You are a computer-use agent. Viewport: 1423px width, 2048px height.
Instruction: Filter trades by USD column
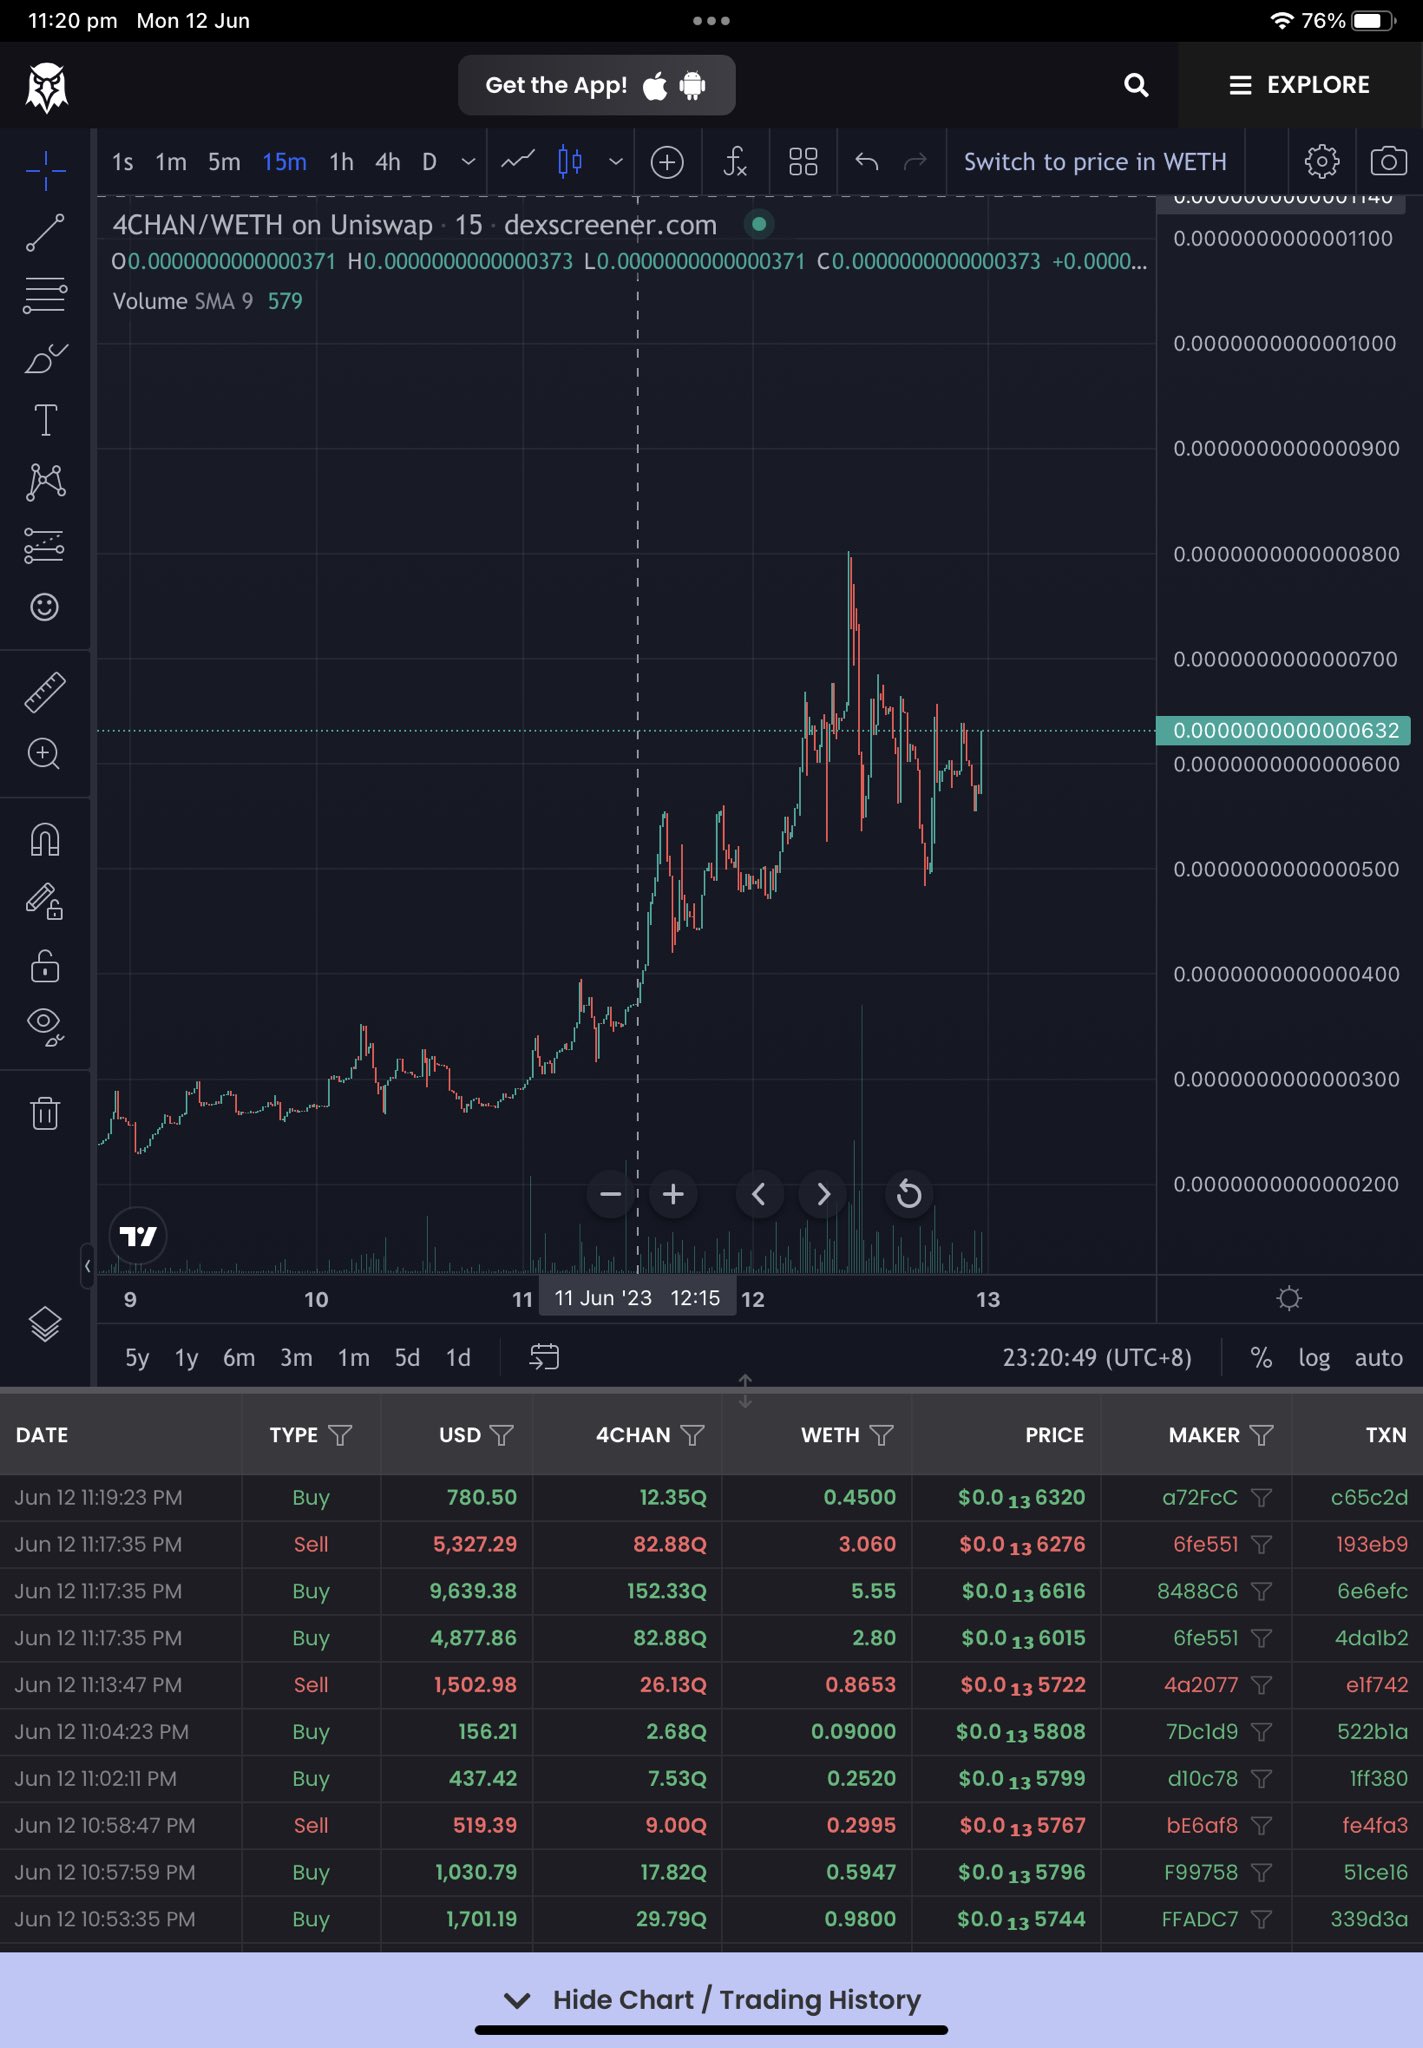[502, 1435]
